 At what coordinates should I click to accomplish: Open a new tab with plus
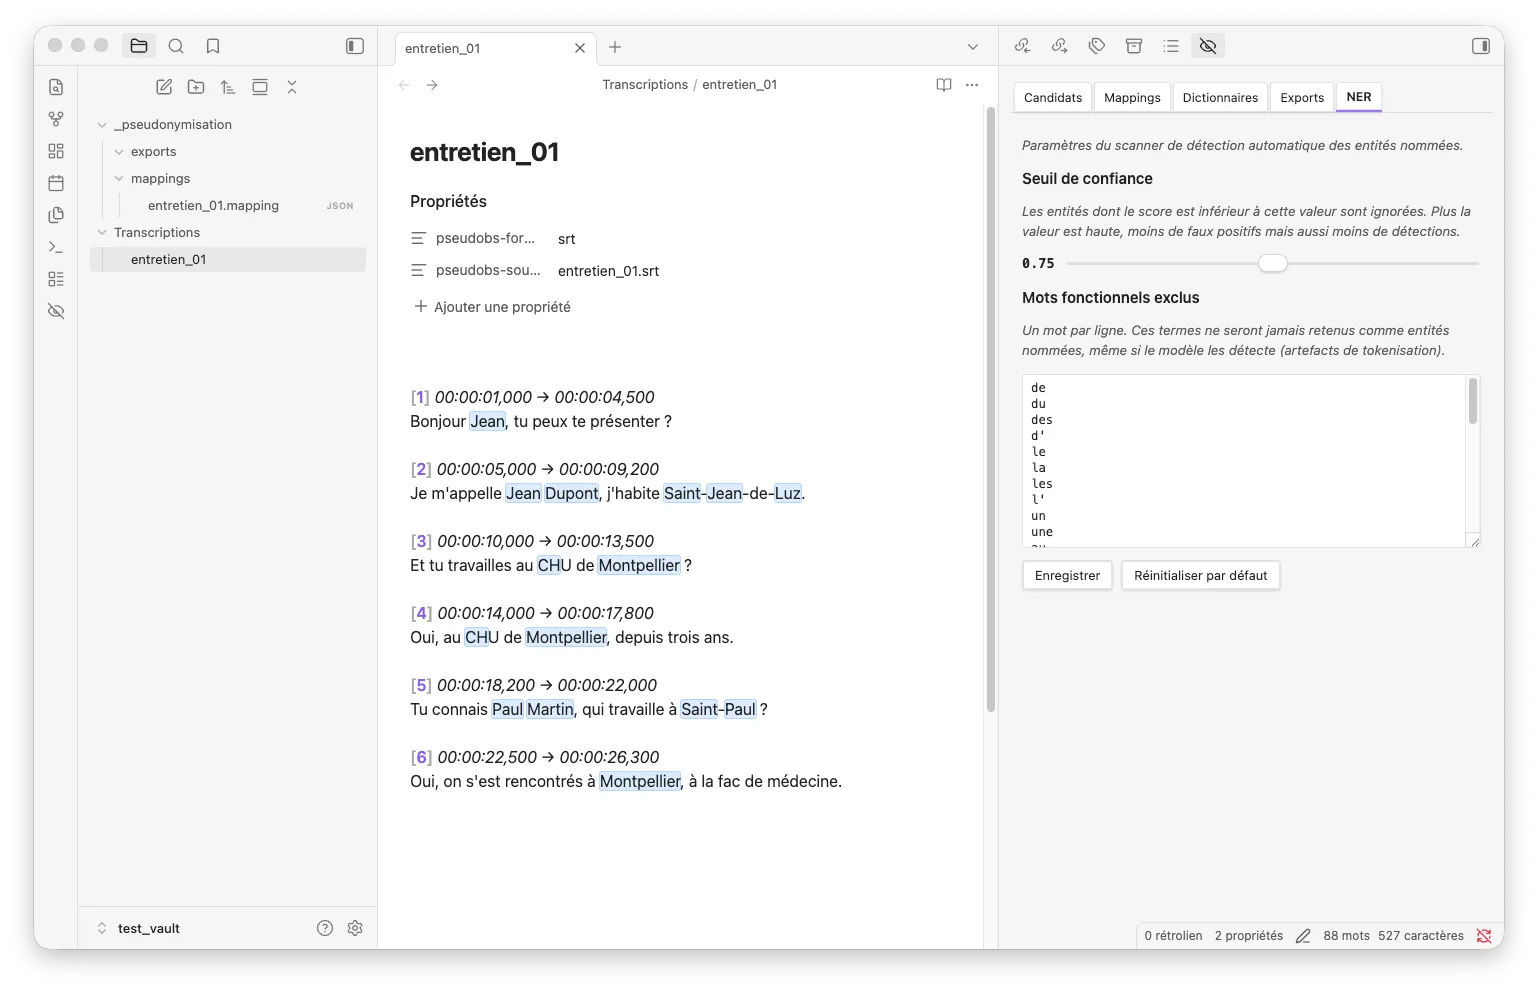[615, 47]
